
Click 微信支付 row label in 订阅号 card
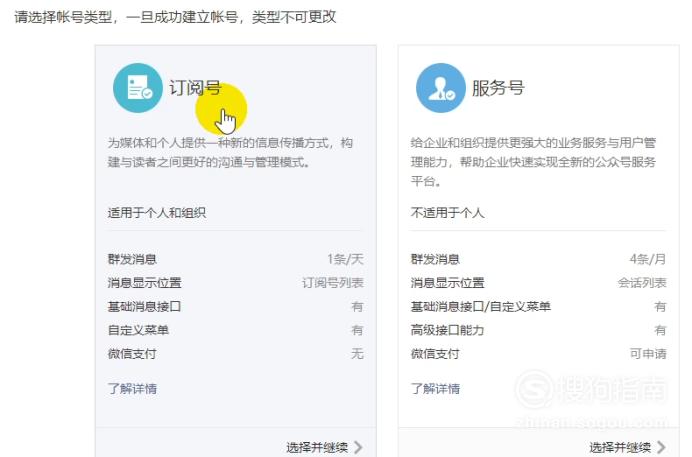[132, 353]
